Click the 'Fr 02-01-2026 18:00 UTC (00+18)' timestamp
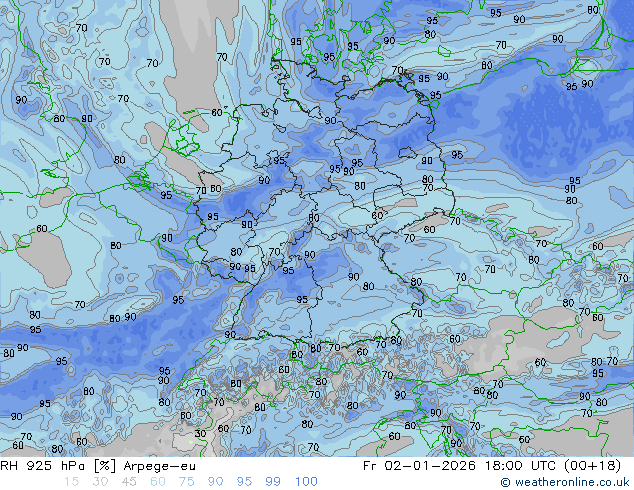 click(492, 466)
